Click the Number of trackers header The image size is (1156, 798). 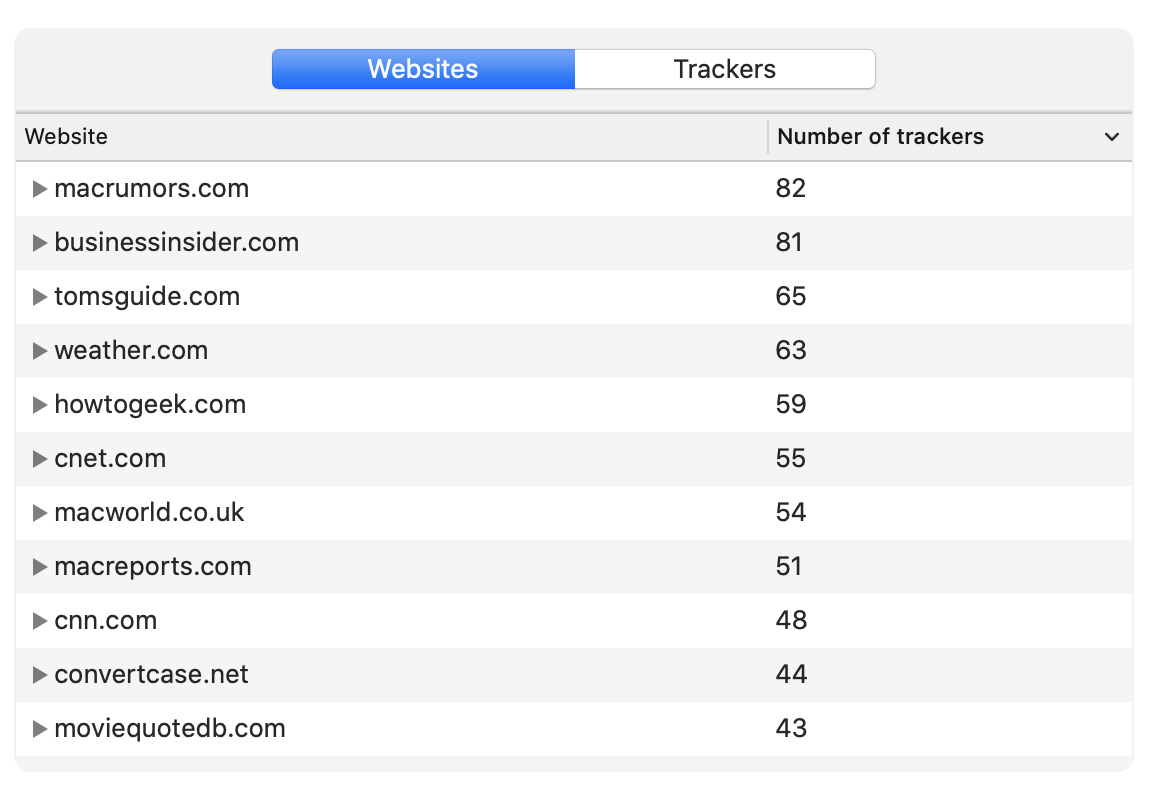click(x=880, y=137)
